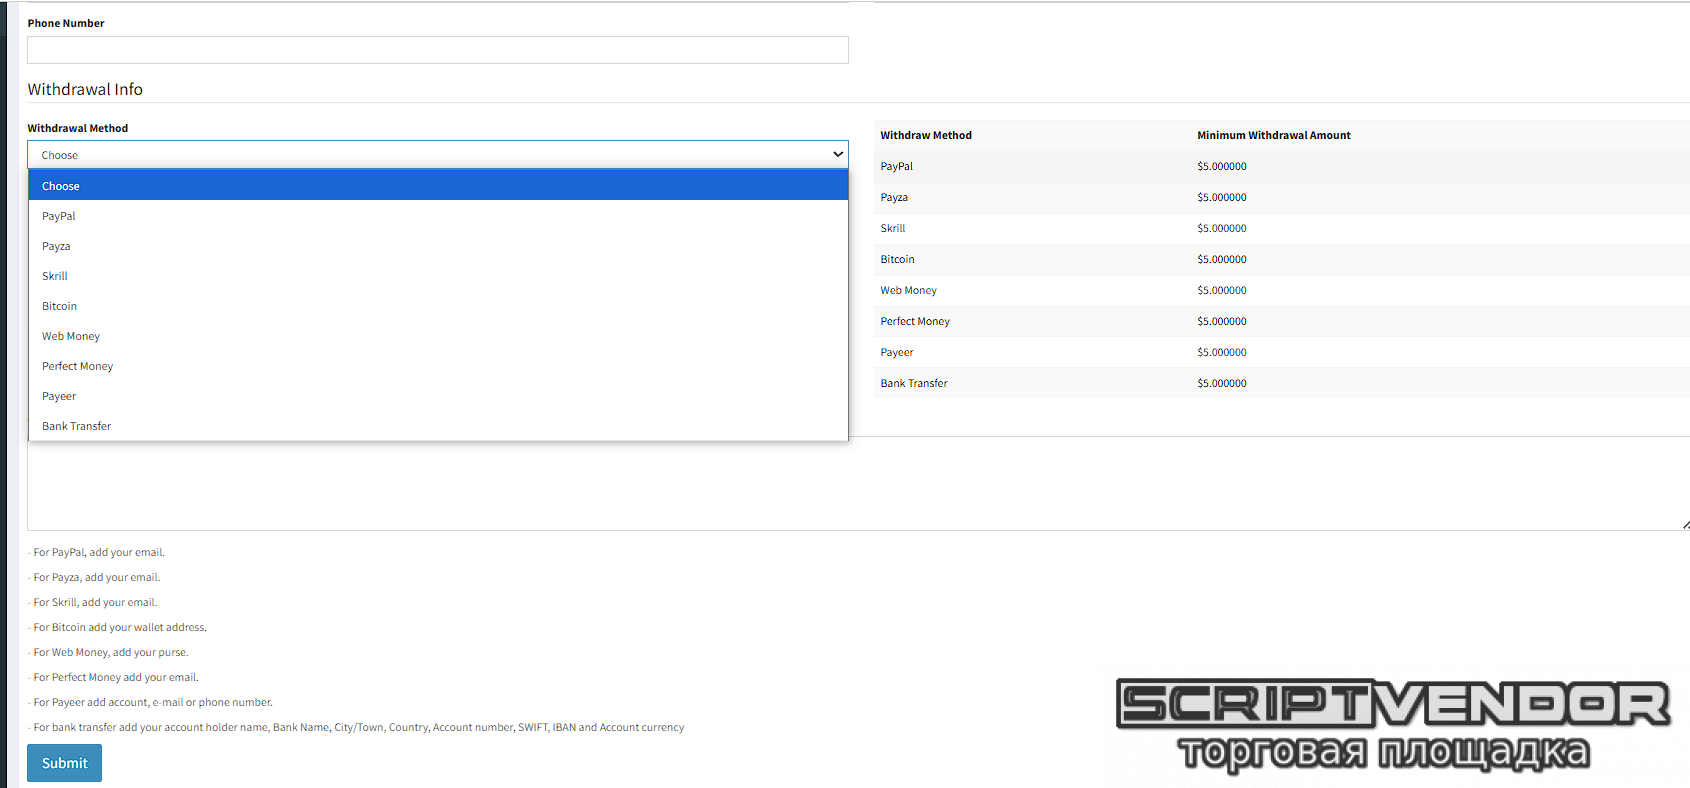The width and height of the screenshot is (1690, 788).
Task: Click the Withdrawal Info section heading
Action: coord(85,89)
